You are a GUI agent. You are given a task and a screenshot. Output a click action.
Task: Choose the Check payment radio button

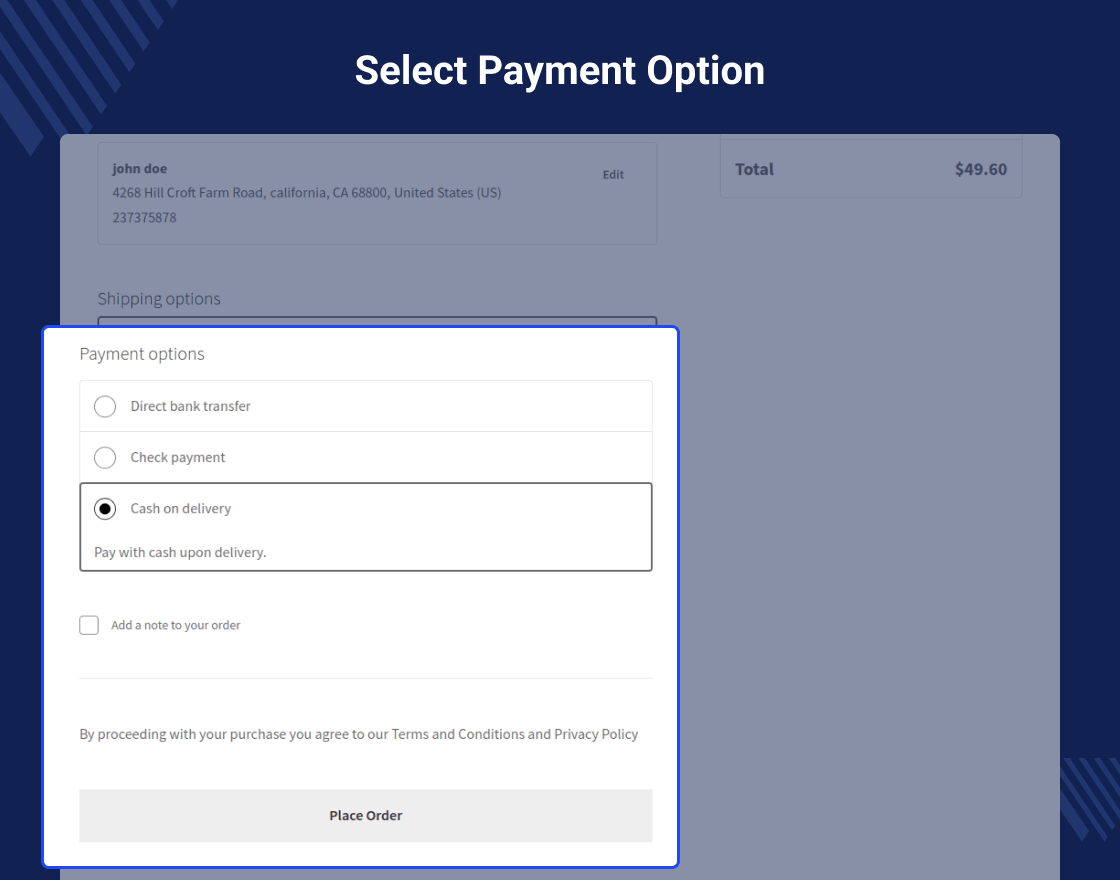(105, 458)
